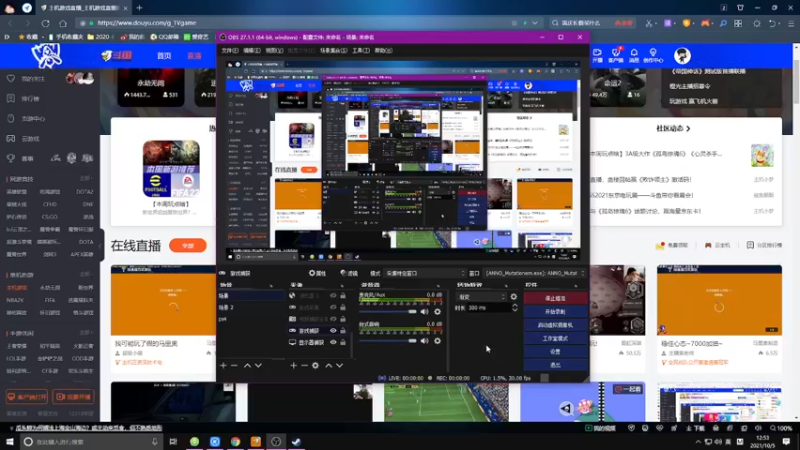The height and width of the screenshot is (450, 800).
Task: Click browser scissors screenshot tool icon
Action: (649, 23)
